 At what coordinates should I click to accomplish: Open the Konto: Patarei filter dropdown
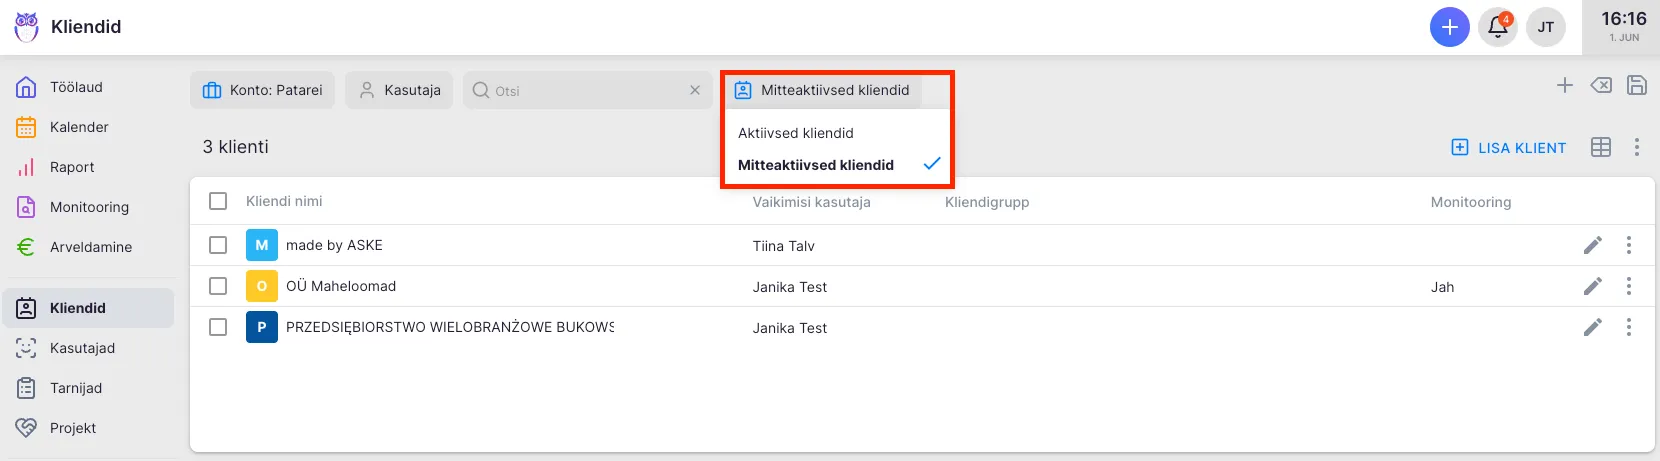(263, 90)
